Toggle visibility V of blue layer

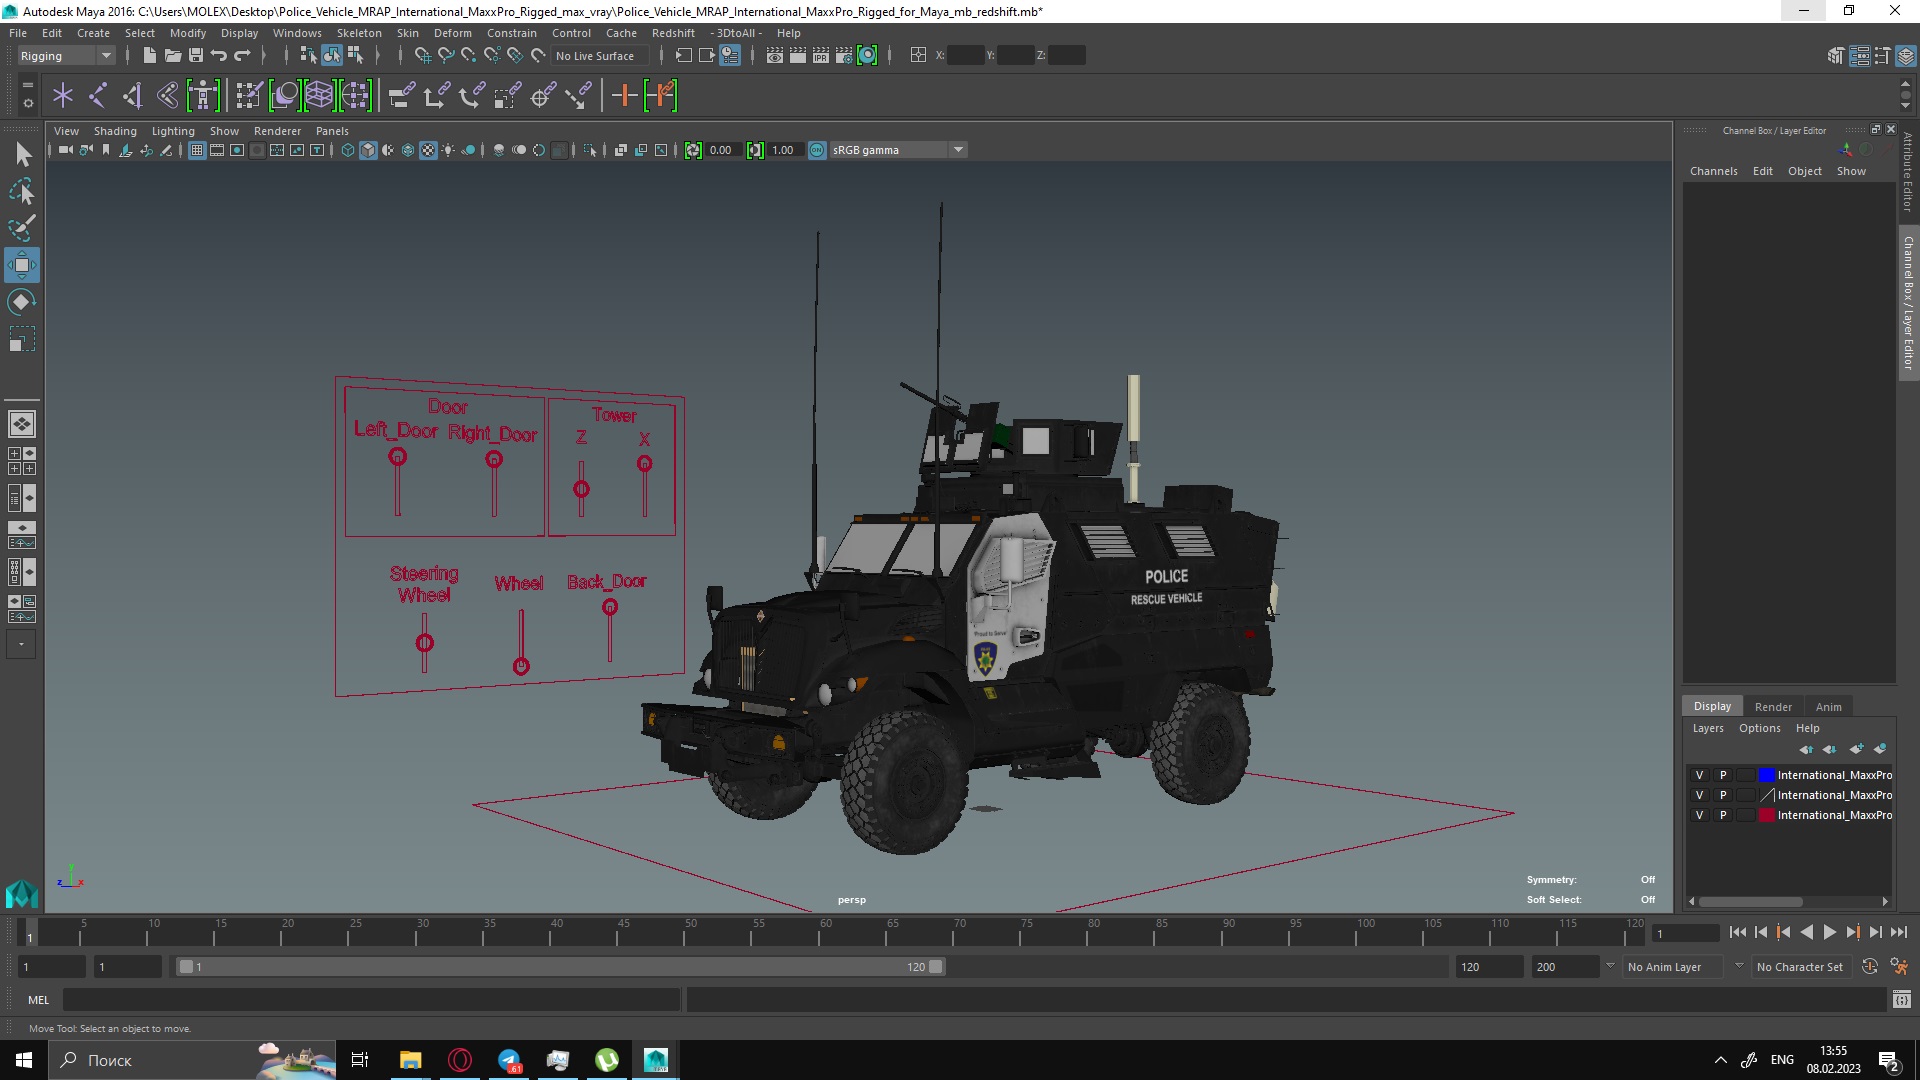pos(1699,775)
